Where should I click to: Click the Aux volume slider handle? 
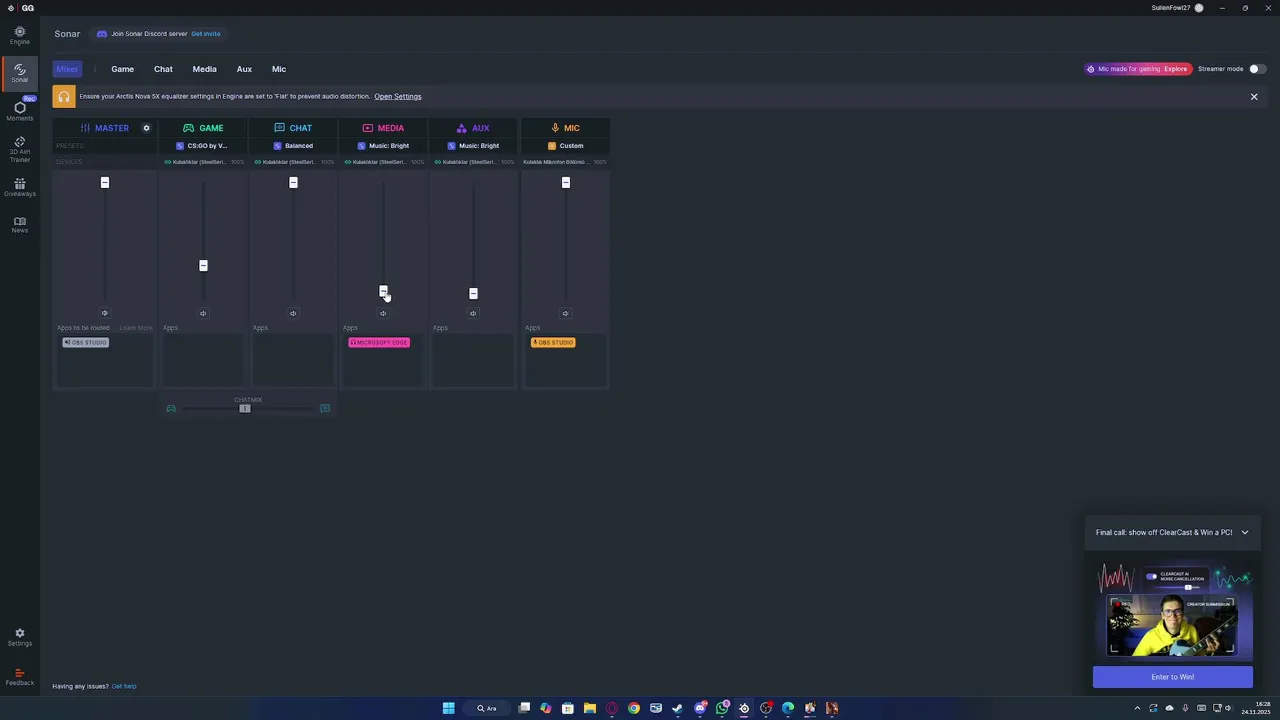(x=473, y=293)
